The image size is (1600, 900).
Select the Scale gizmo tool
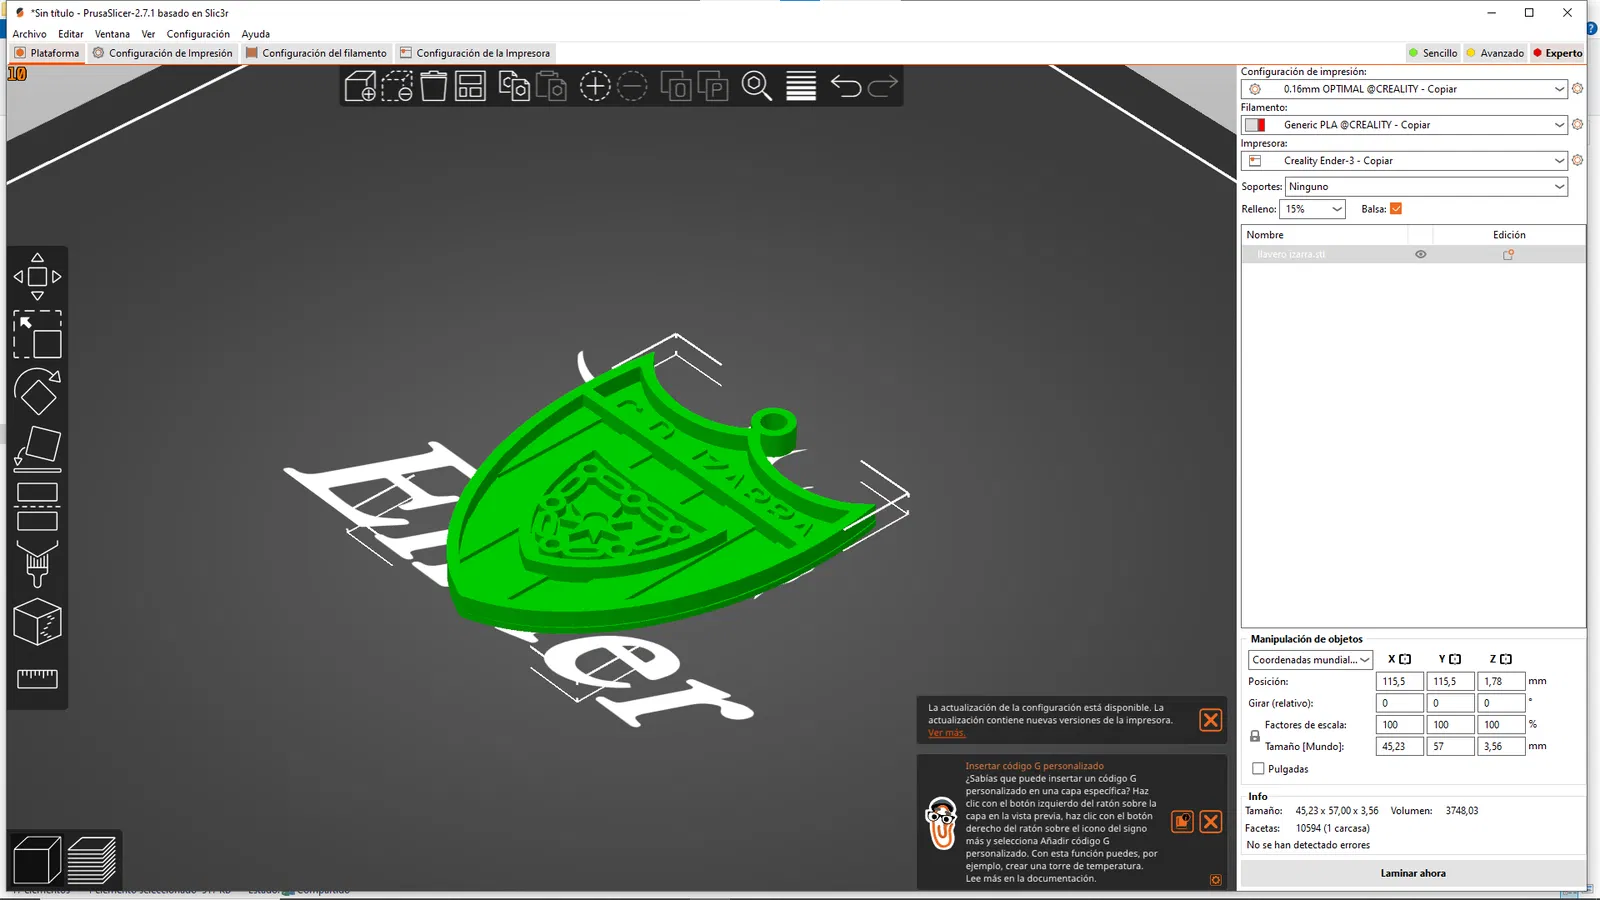[37, 334]
